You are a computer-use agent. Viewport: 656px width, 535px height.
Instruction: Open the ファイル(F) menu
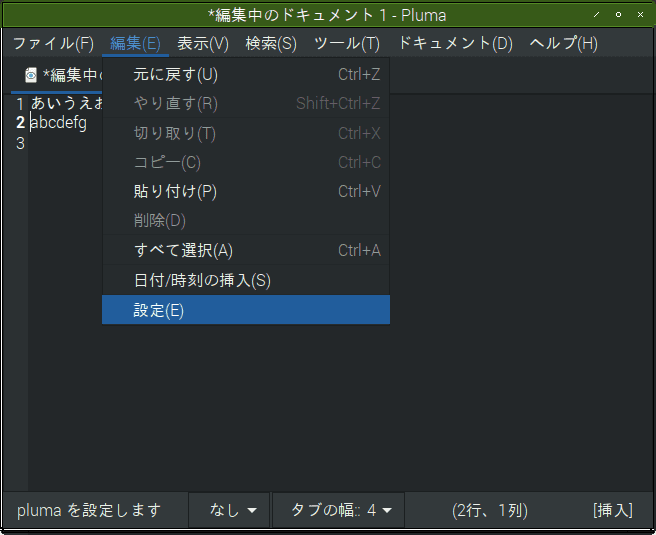pos(54,44)
